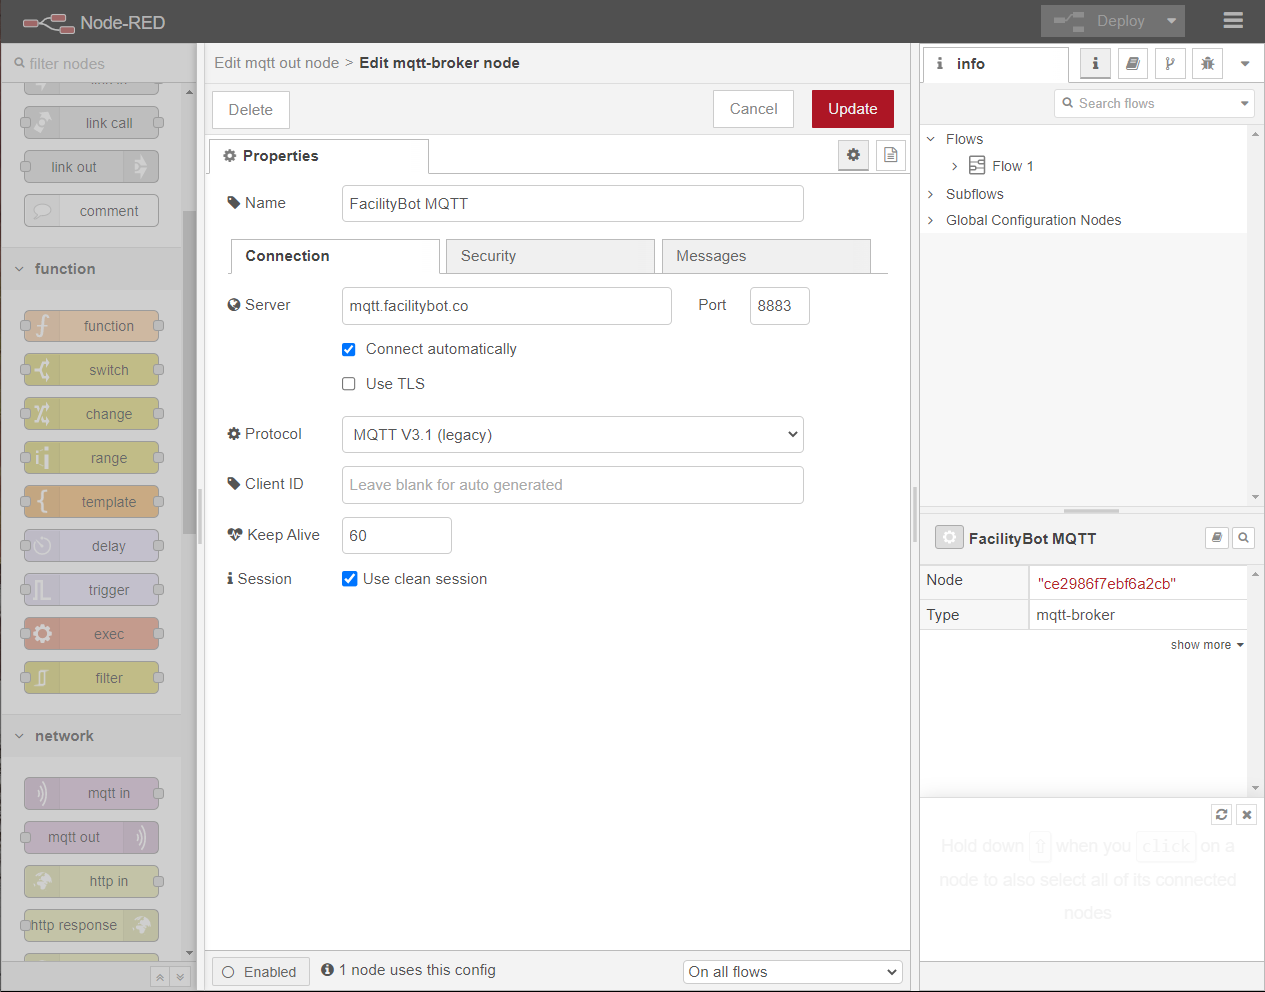The width and height of the screenshot is (1265, 992).
Task: Show help for FacilityBot MQTT node
Action: pos(1217,538)
